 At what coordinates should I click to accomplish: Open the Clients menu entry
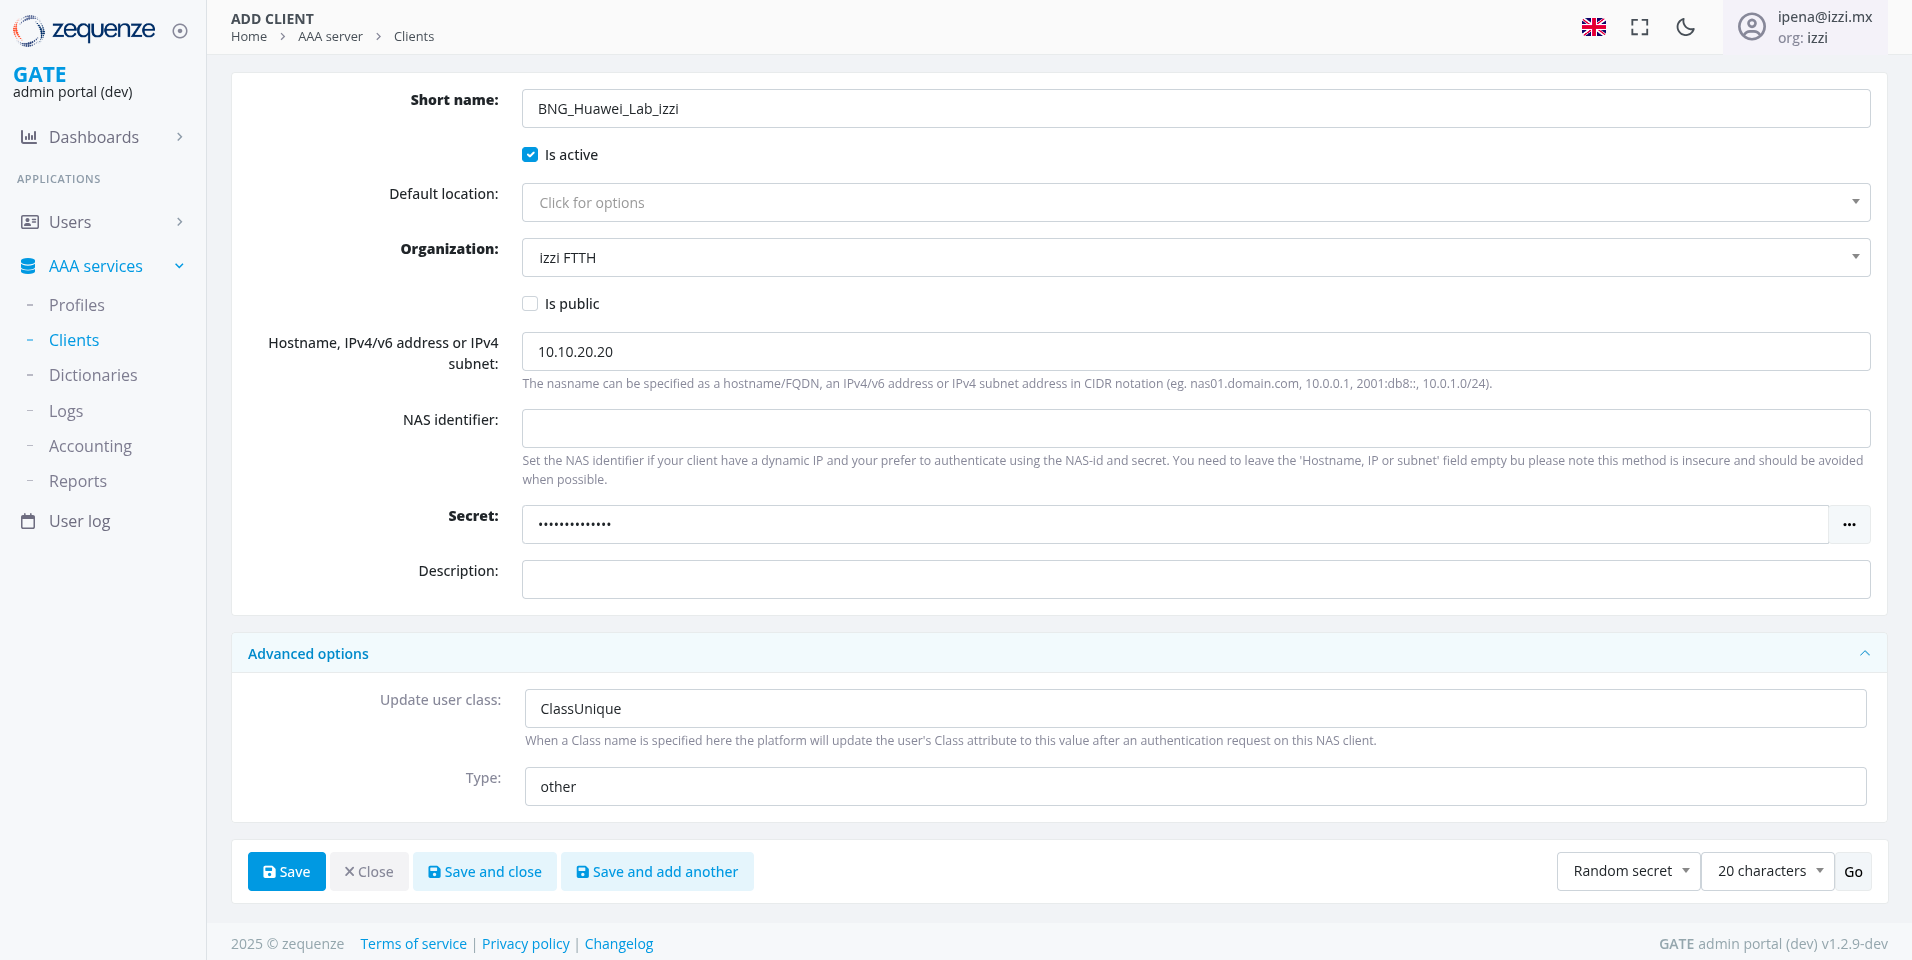73,339
